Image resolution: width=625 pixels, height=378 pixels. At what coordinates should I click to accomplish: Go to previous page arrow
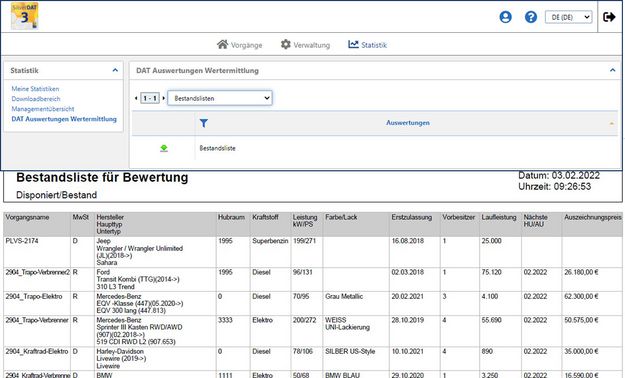(x=136, y=98)
